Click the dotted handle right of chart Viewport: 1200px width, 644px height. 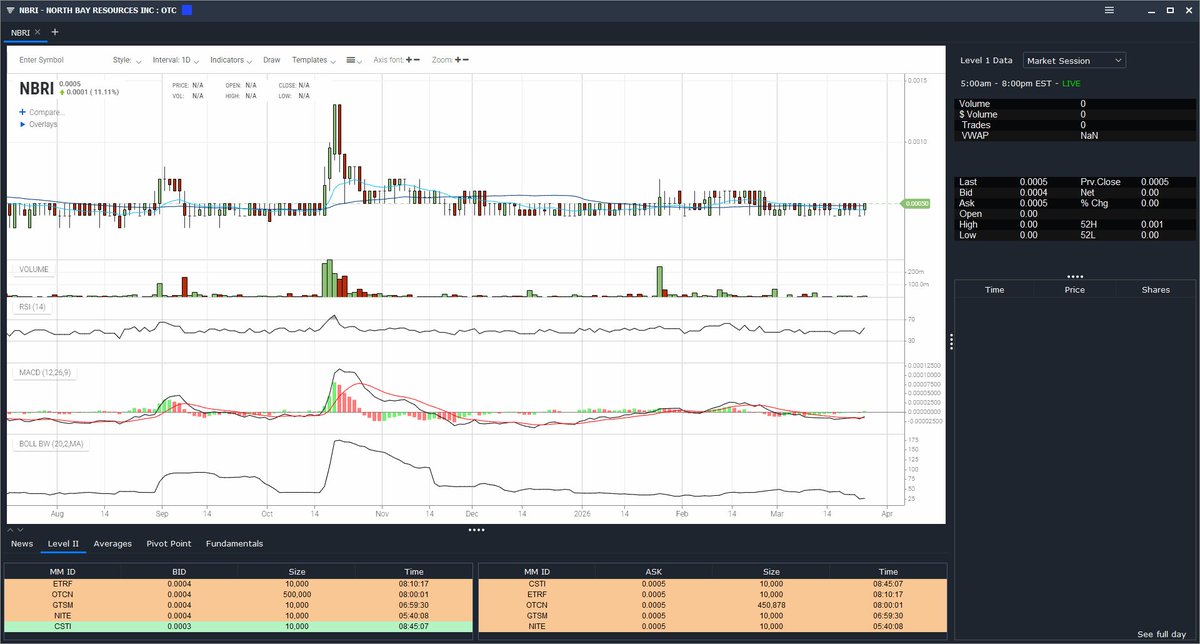951,341
